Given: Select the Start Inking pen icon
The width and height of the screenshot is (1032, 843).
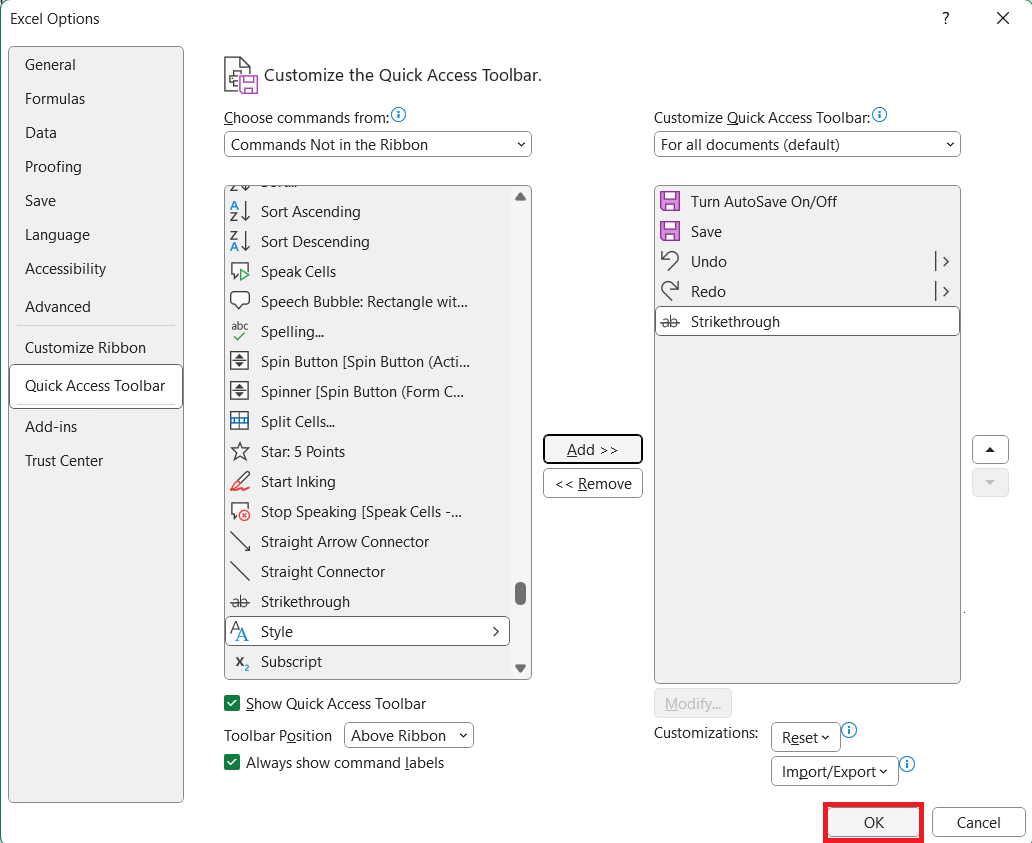Looking at the screenshot, I should click(240, 482).
